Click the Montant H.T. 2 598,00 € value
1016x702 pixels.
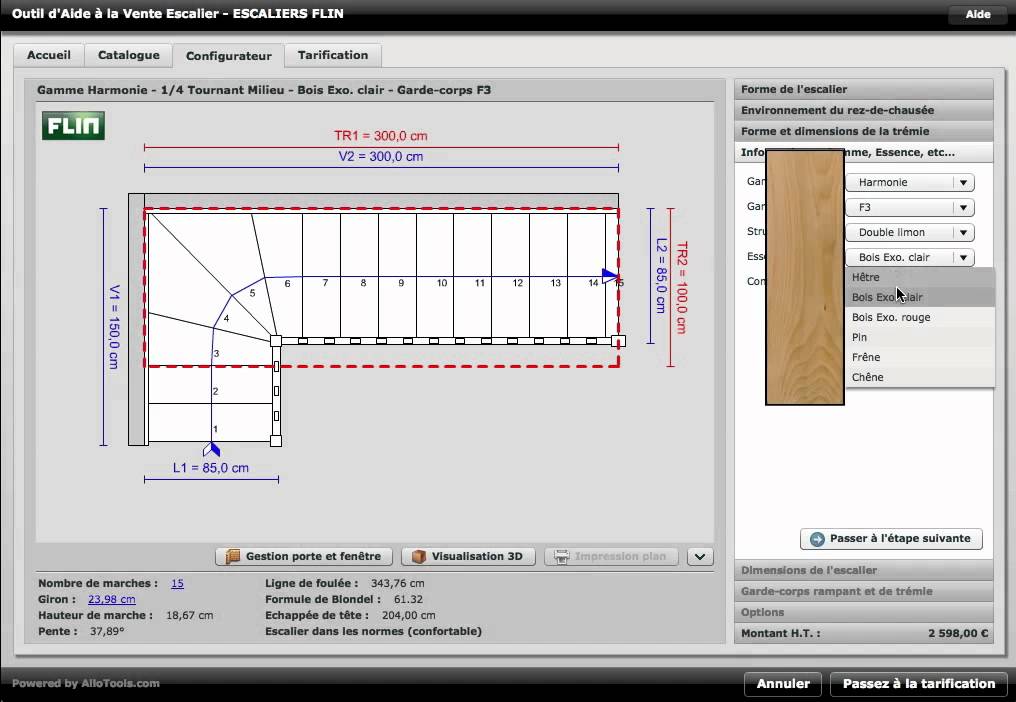(x=958, y=633)
